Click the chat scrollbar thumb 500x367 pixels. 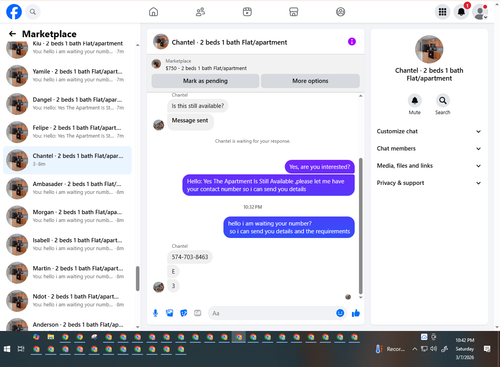[360, 226]
